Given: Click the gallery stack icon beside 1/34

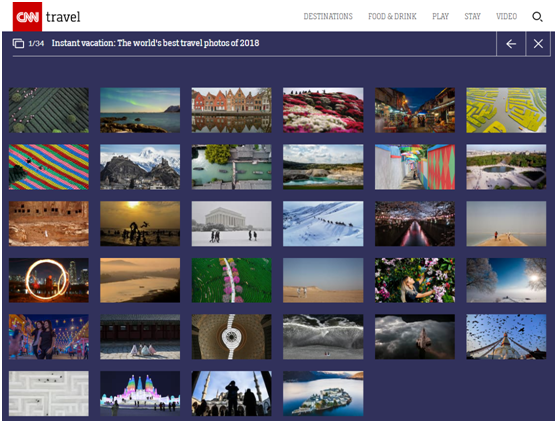Looking at the screenshot, I should click(18, 43).
